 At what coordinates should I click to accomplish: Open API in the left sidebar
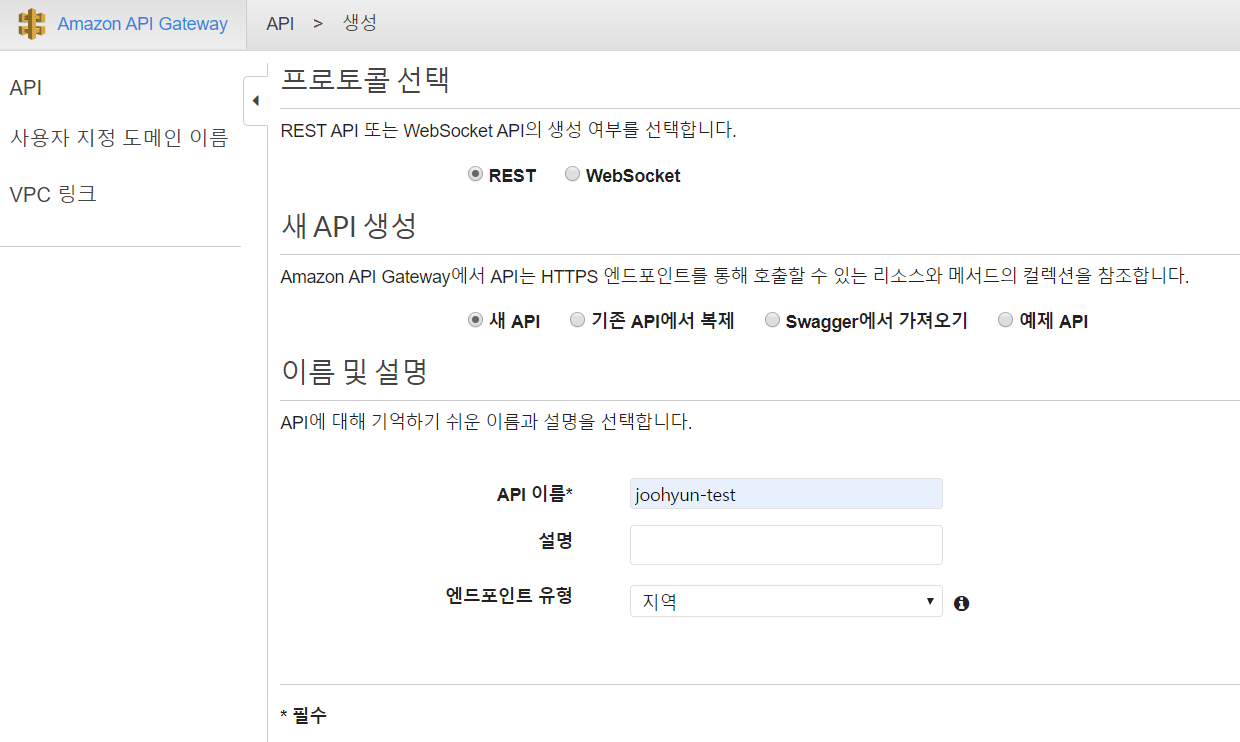coord(26,88)
